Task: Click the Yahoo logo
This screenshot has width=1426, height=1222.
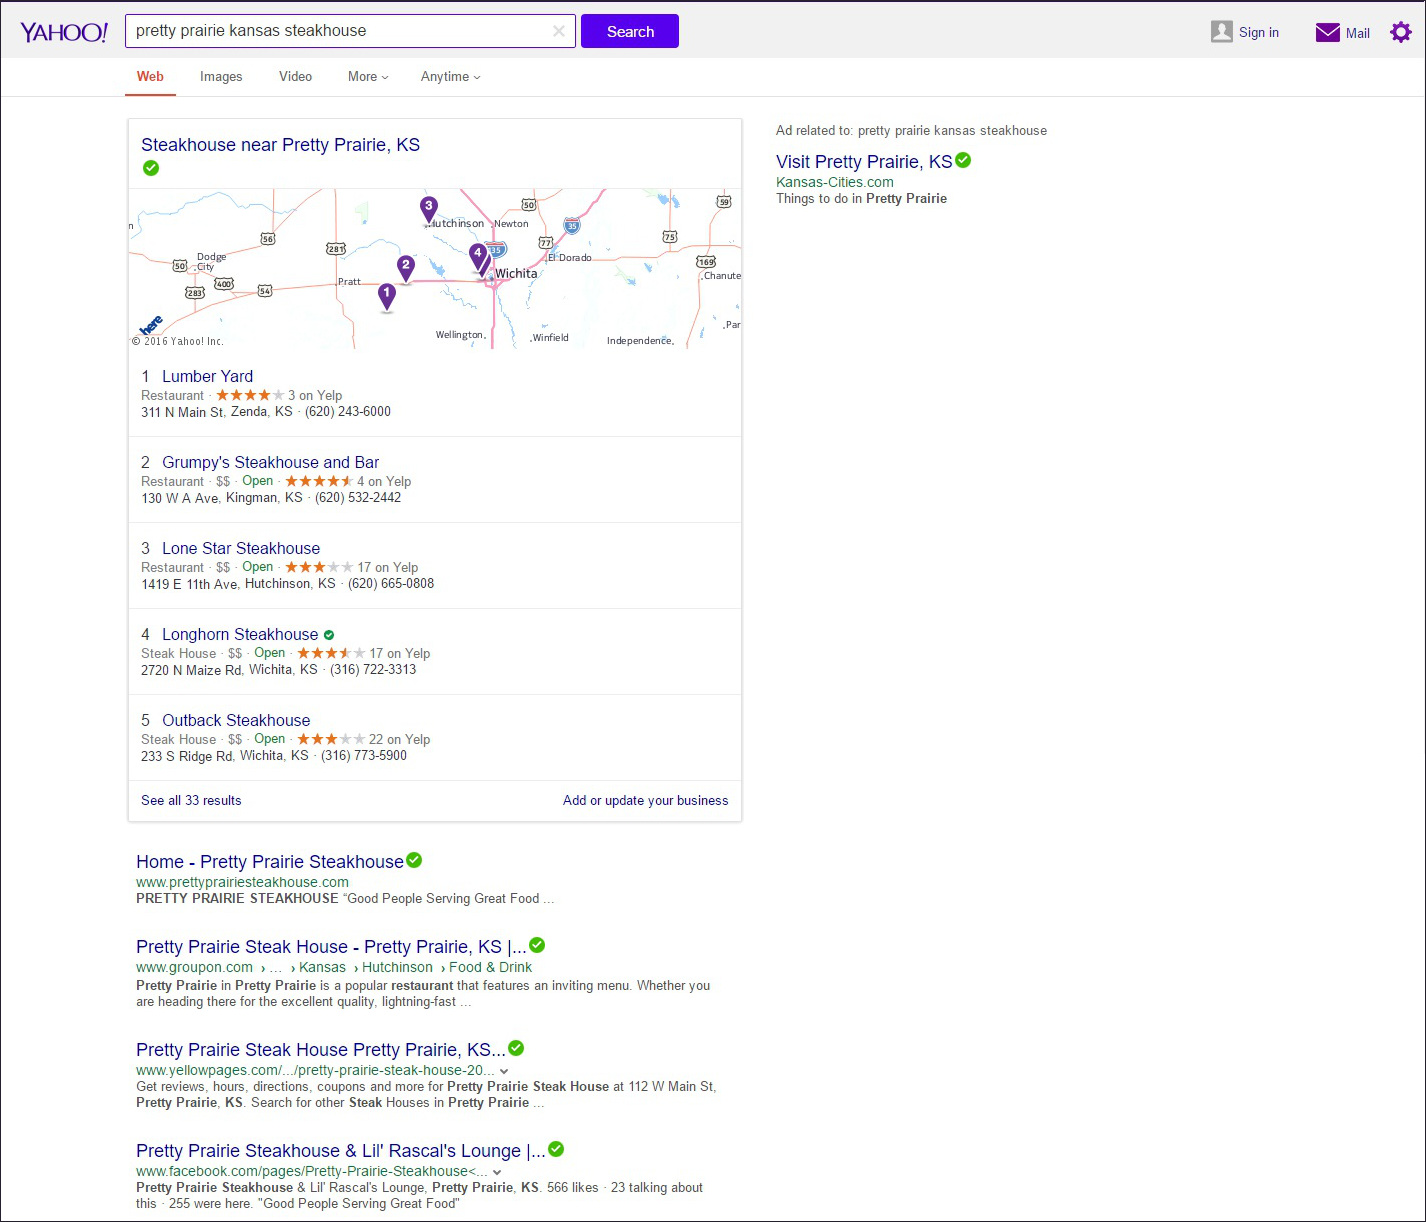Action: [64, 32]
